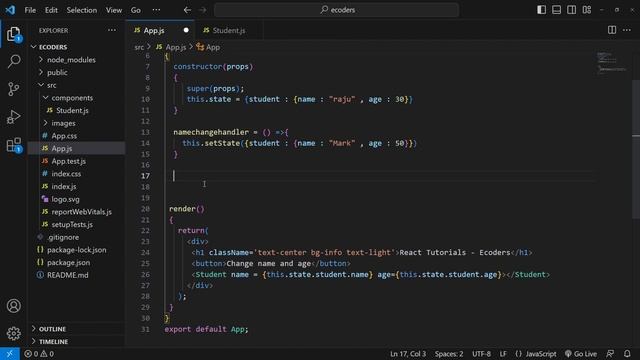Image resolution: width=640 pixels, height=360 pixels.
Task: Switch to the Student.js editor tab
Action: 229,30
